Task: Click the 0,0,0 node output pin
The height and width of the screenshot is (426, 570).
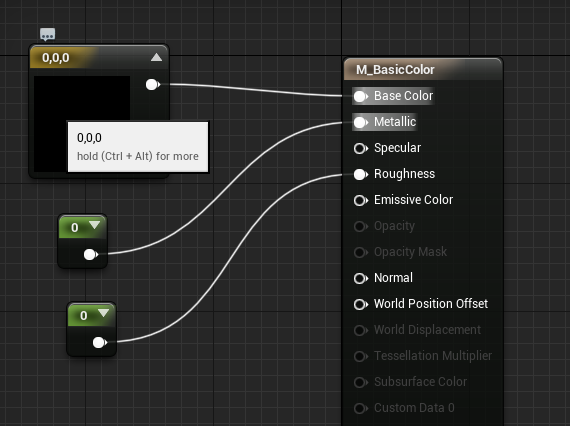Action: tap(153, 85)
